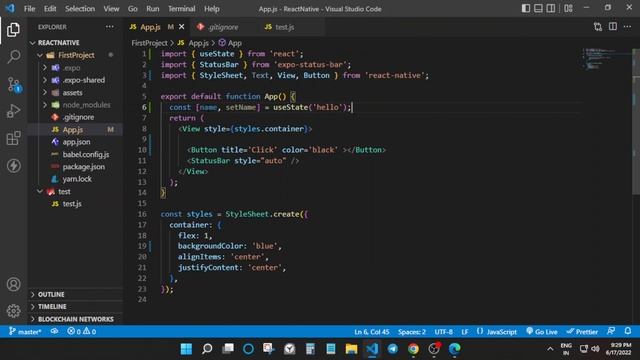Image resolution: width=640 pixels, height=360 pixels.
Task: Open Microsoft Edge from the taskbar
Action: 454,349
